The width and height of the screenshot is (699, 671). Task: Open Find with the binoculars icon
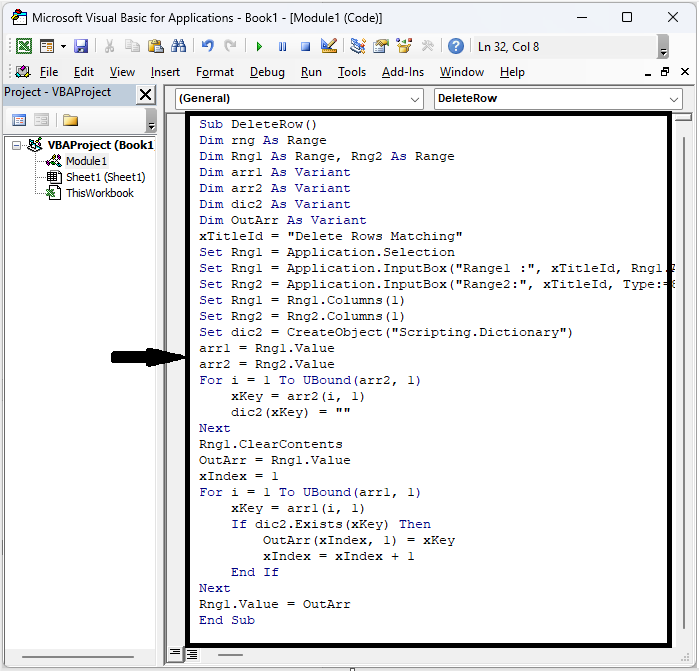coord(179,46)
